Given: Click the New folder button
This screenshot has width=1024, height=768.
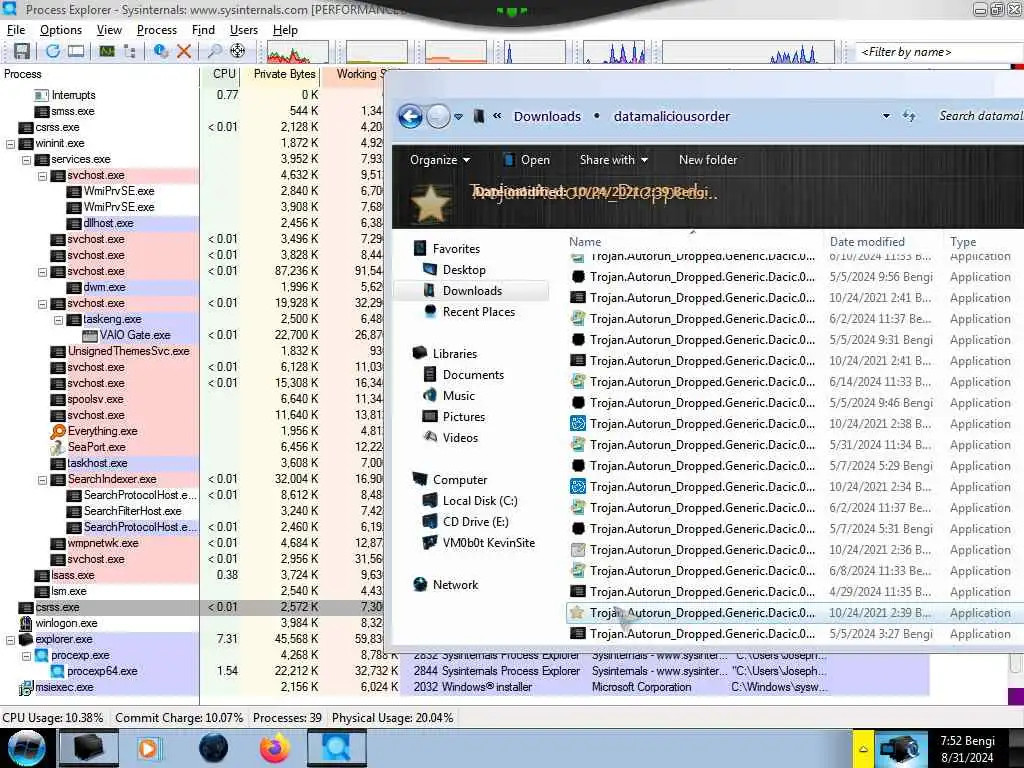Looking at the screenshot, I should coord(708,160).
